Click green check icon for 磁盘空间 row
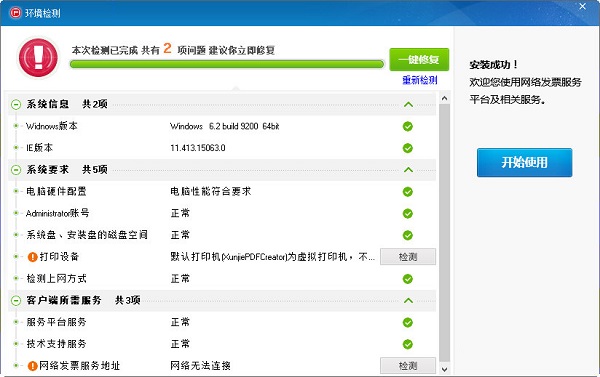The width and height of the screenshot is (600, 377). click(408, 235)
